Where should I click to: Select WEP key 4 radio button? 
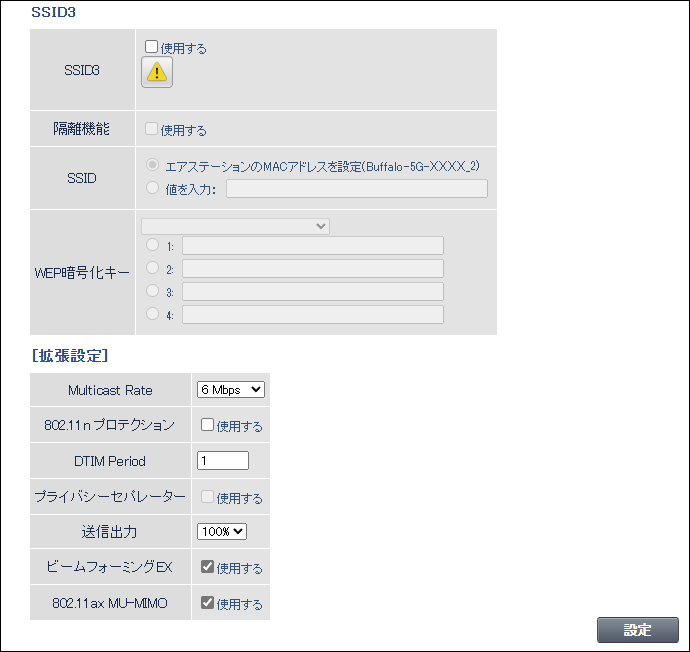tap(152, 313)
